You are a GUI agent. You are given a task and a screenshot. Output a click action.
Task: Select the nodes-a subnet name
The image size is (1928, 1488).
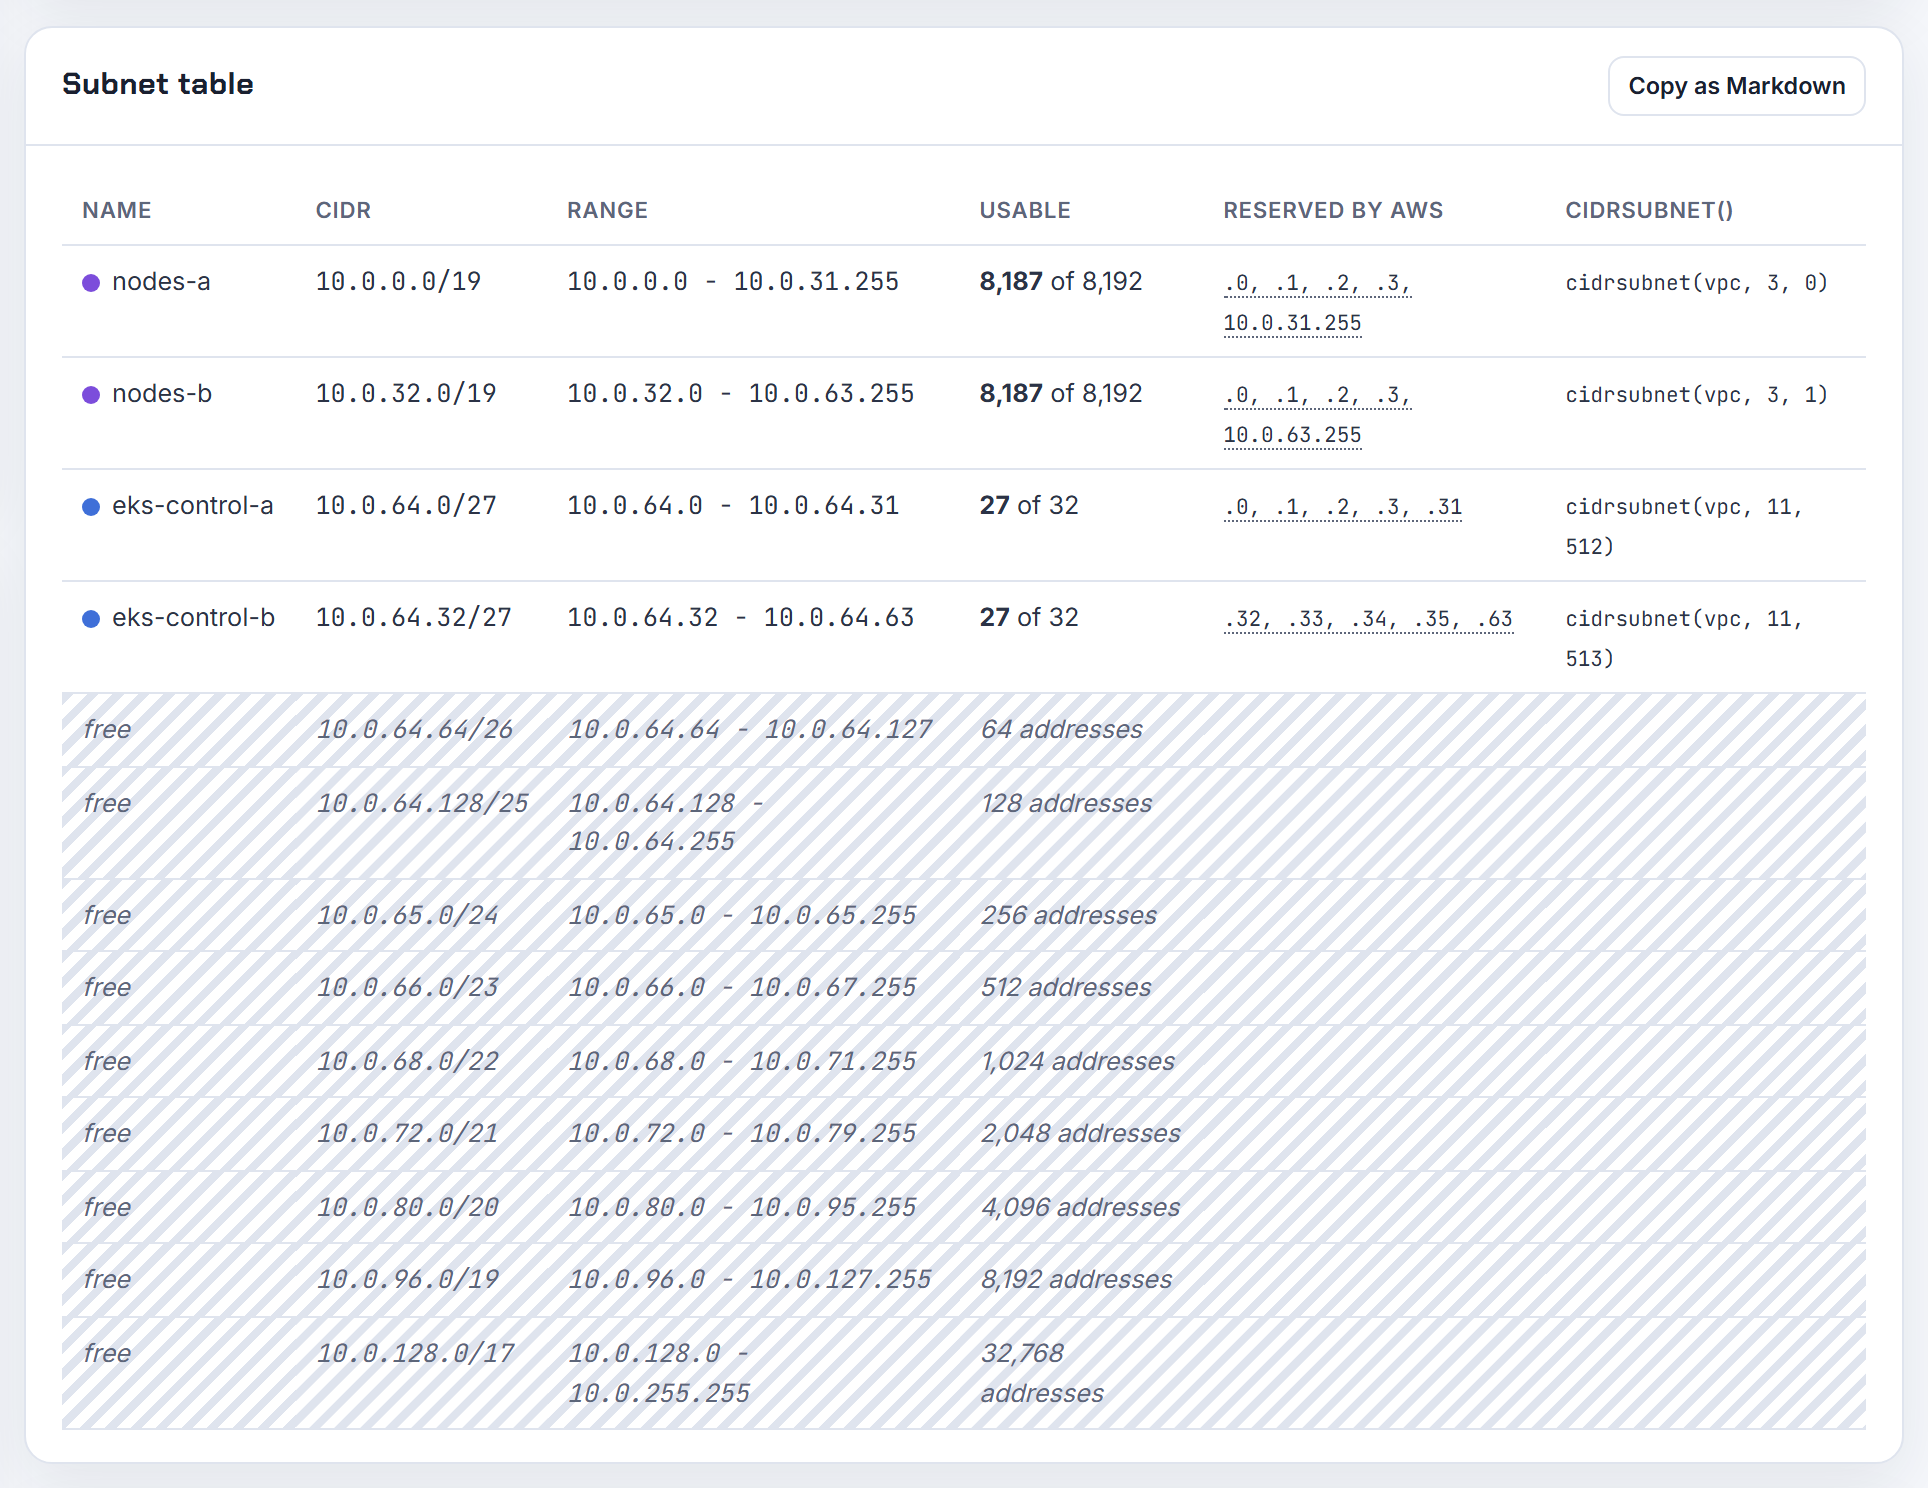point(161,282)
